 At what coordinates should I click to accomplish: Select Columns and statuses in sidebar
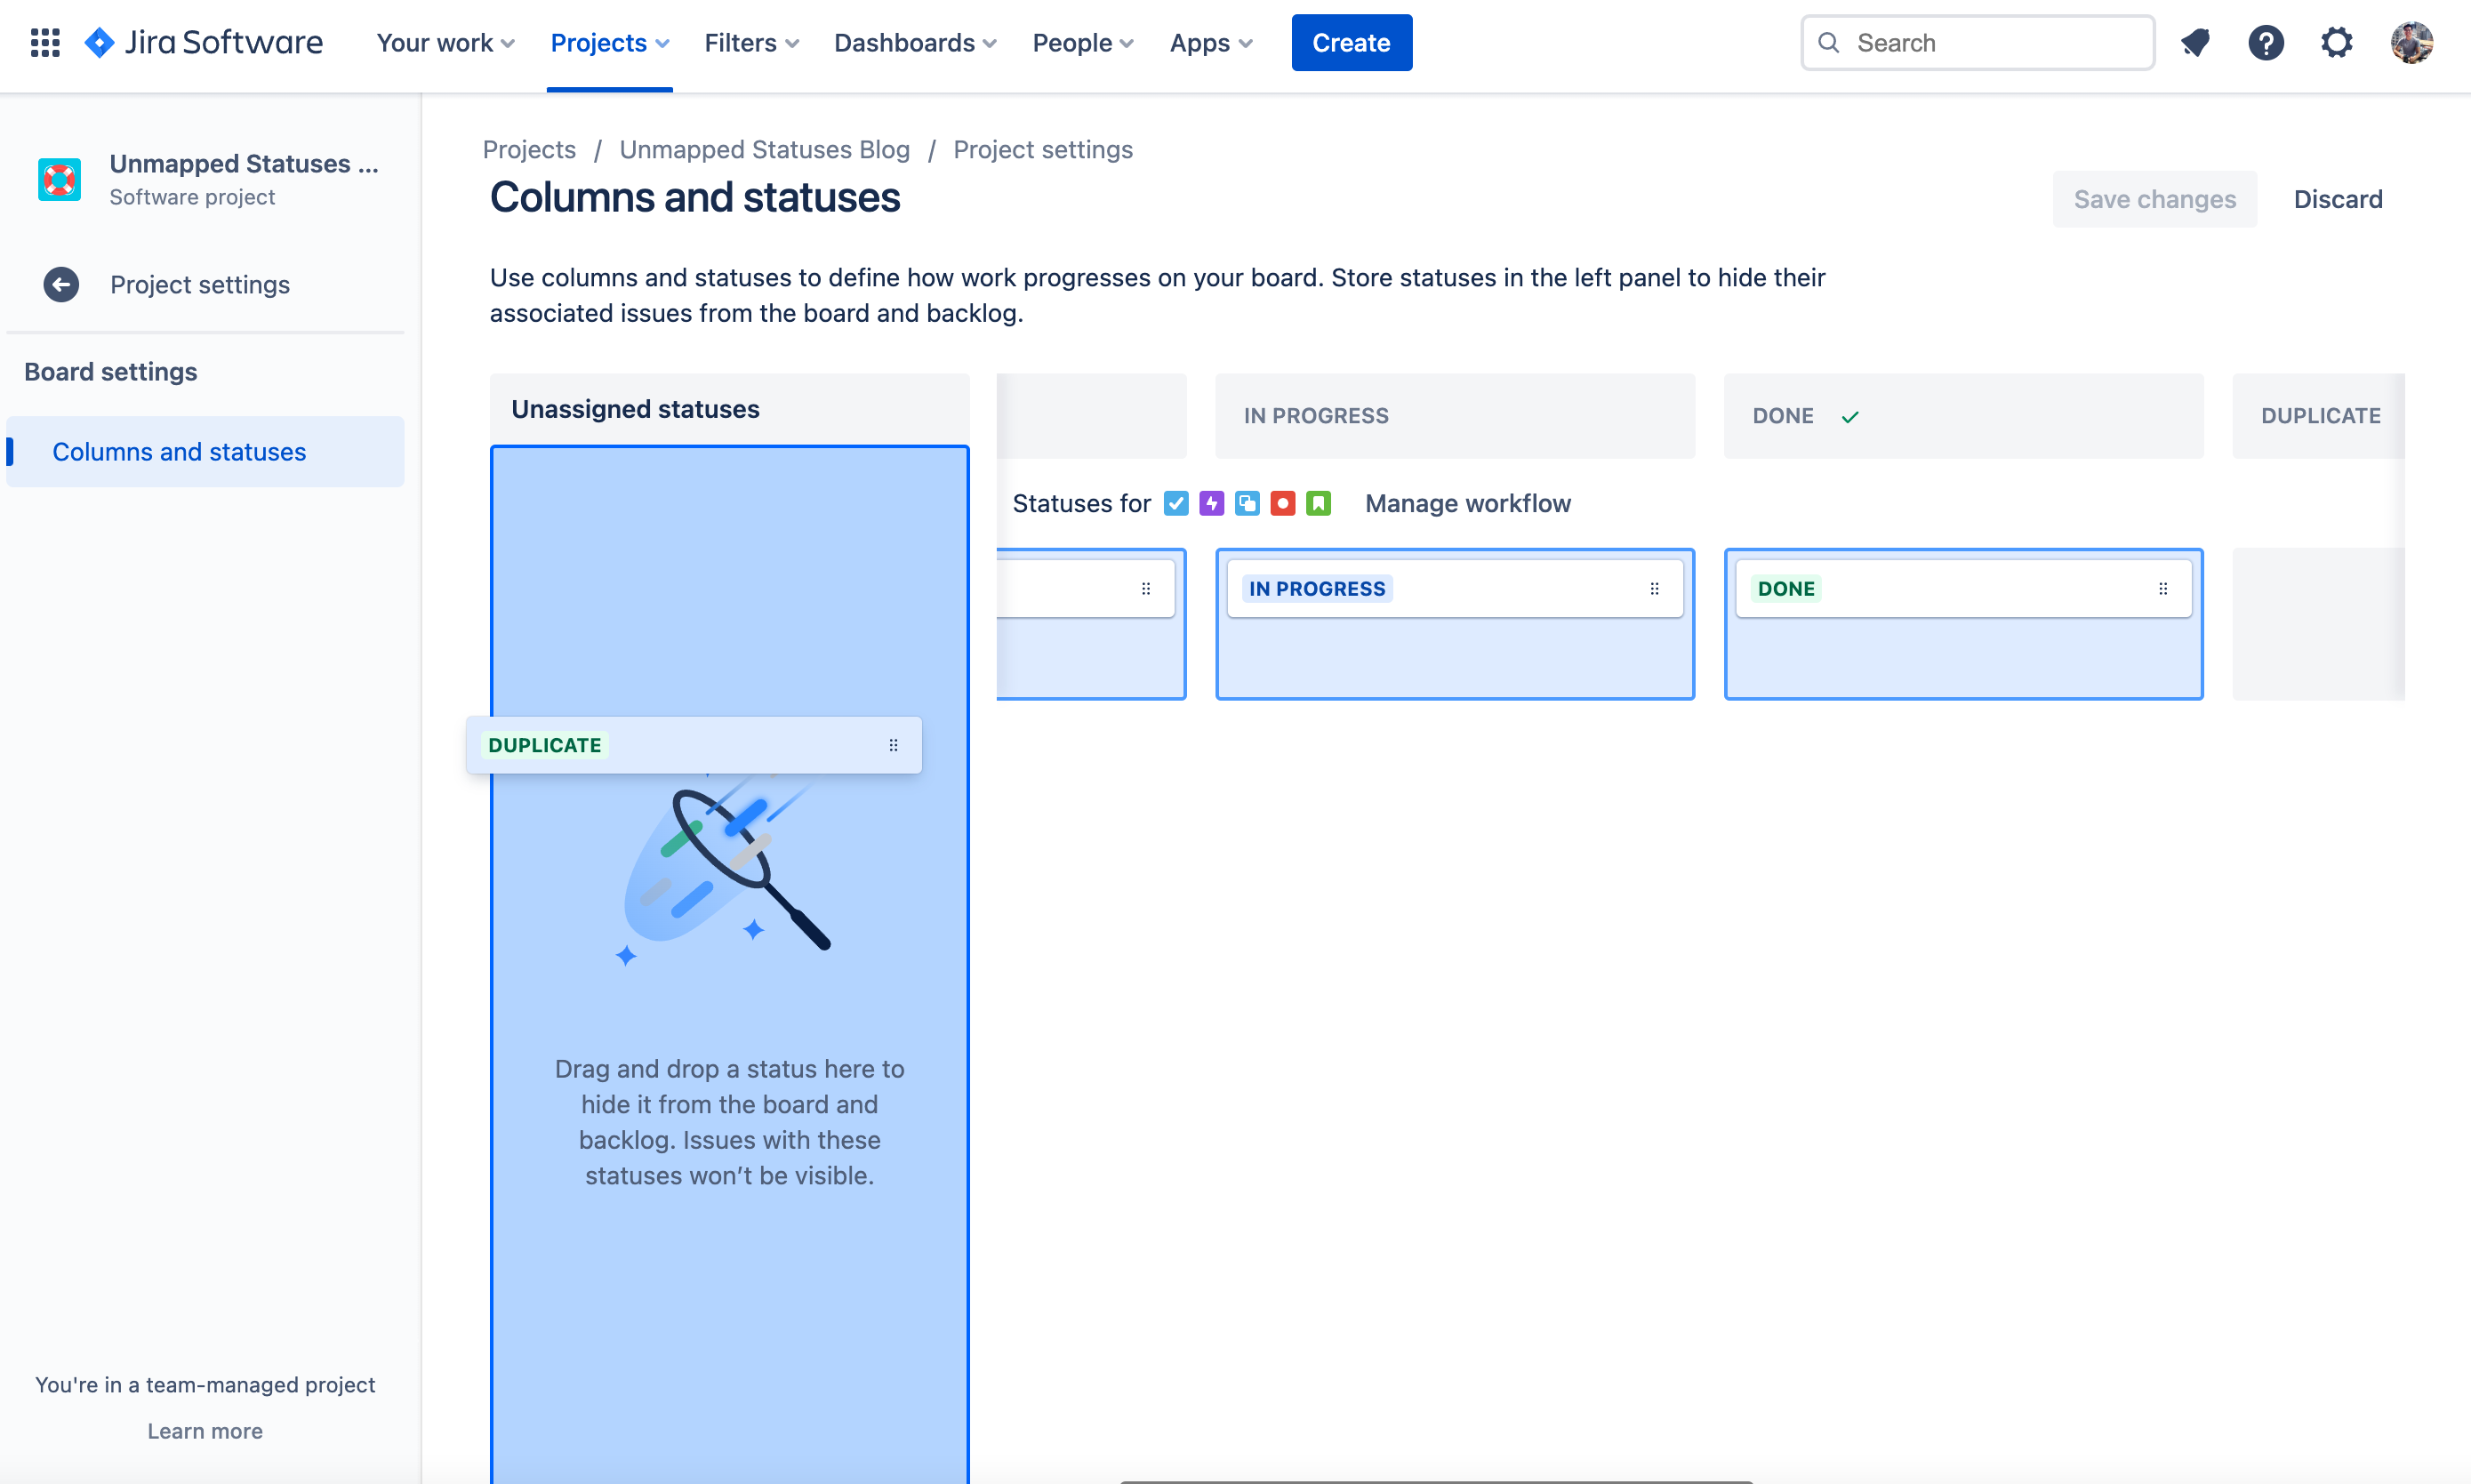[x=205, y=452]
